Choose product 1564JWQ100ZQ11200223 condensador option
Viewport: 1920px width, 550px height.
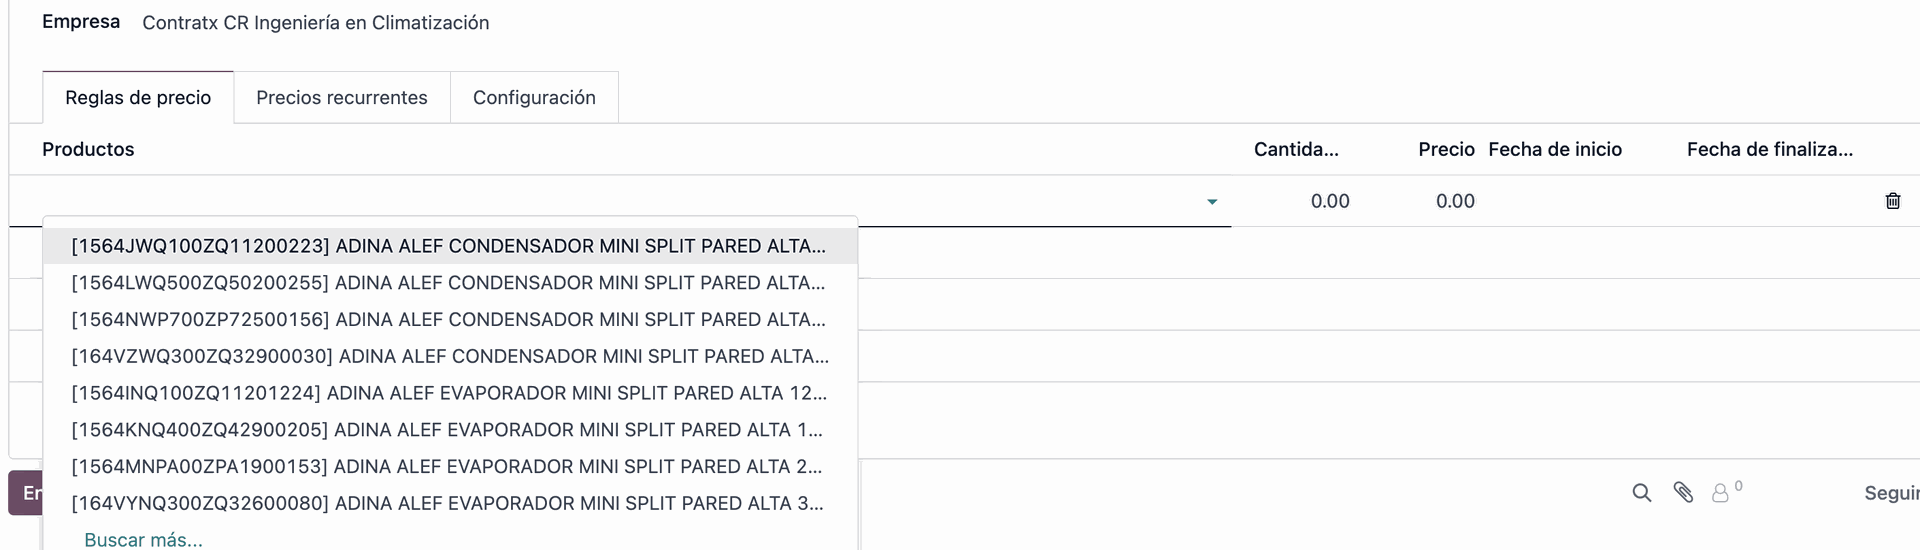448,246
